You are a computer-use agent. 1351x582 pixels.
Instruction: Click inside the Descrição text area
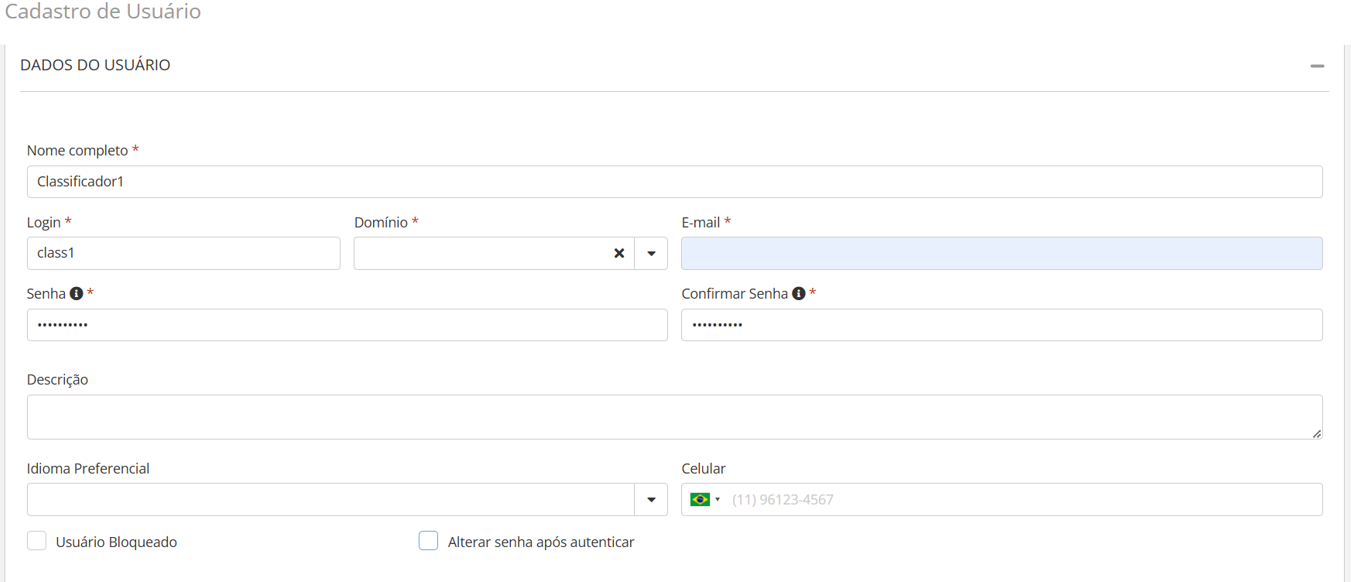tap(674, 417)
